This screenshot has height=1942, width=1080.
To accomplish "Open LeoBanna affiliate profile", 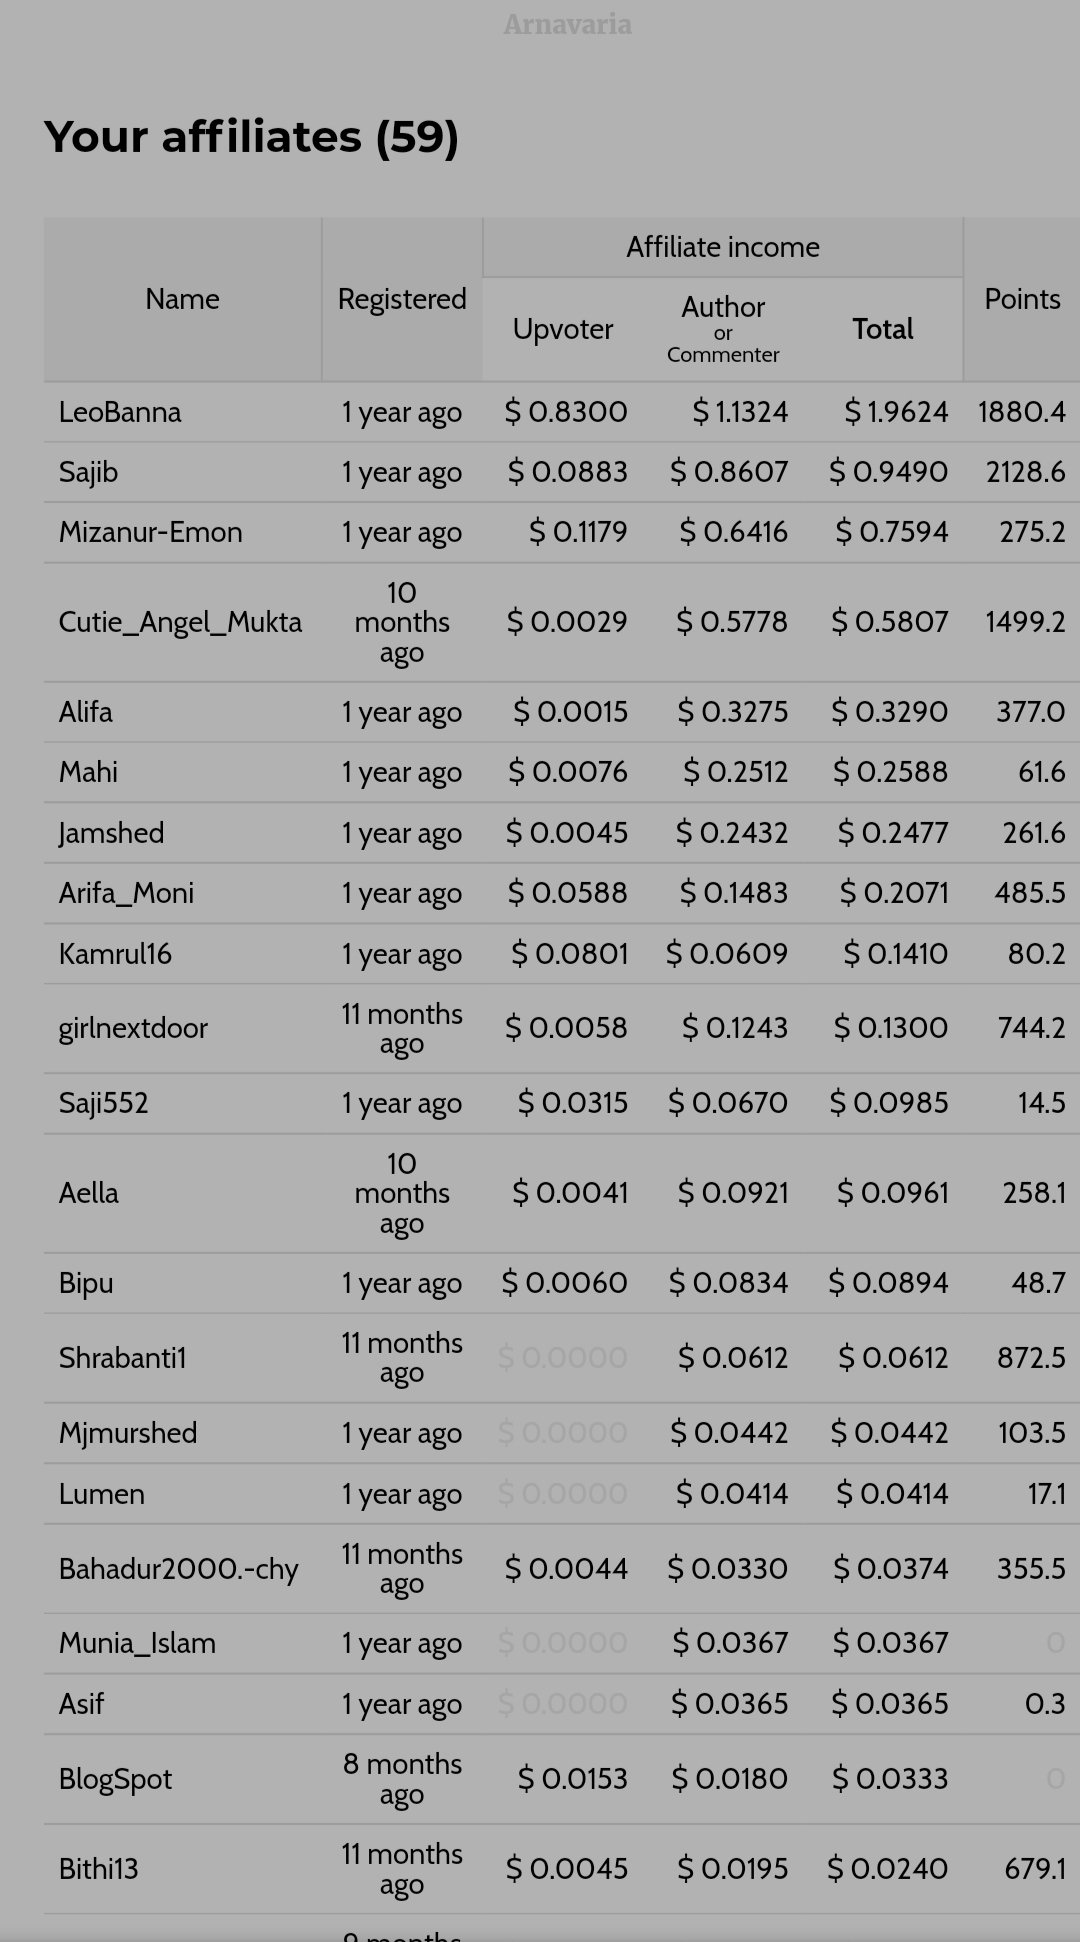I will click(120, 412).
